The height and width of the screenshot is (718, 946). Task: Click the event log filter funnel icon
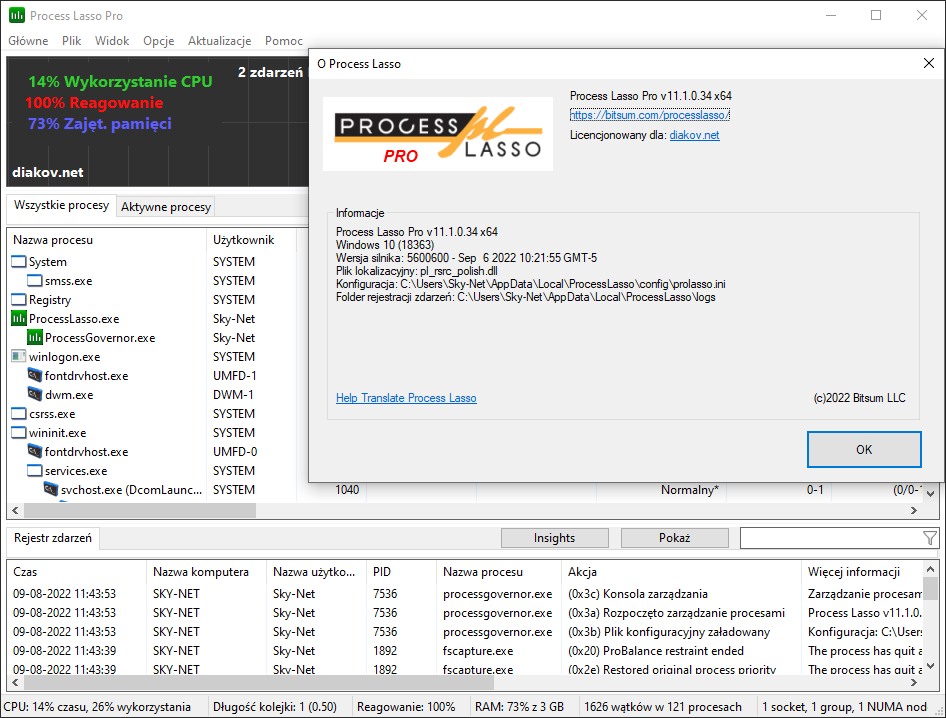coord(930,538)
